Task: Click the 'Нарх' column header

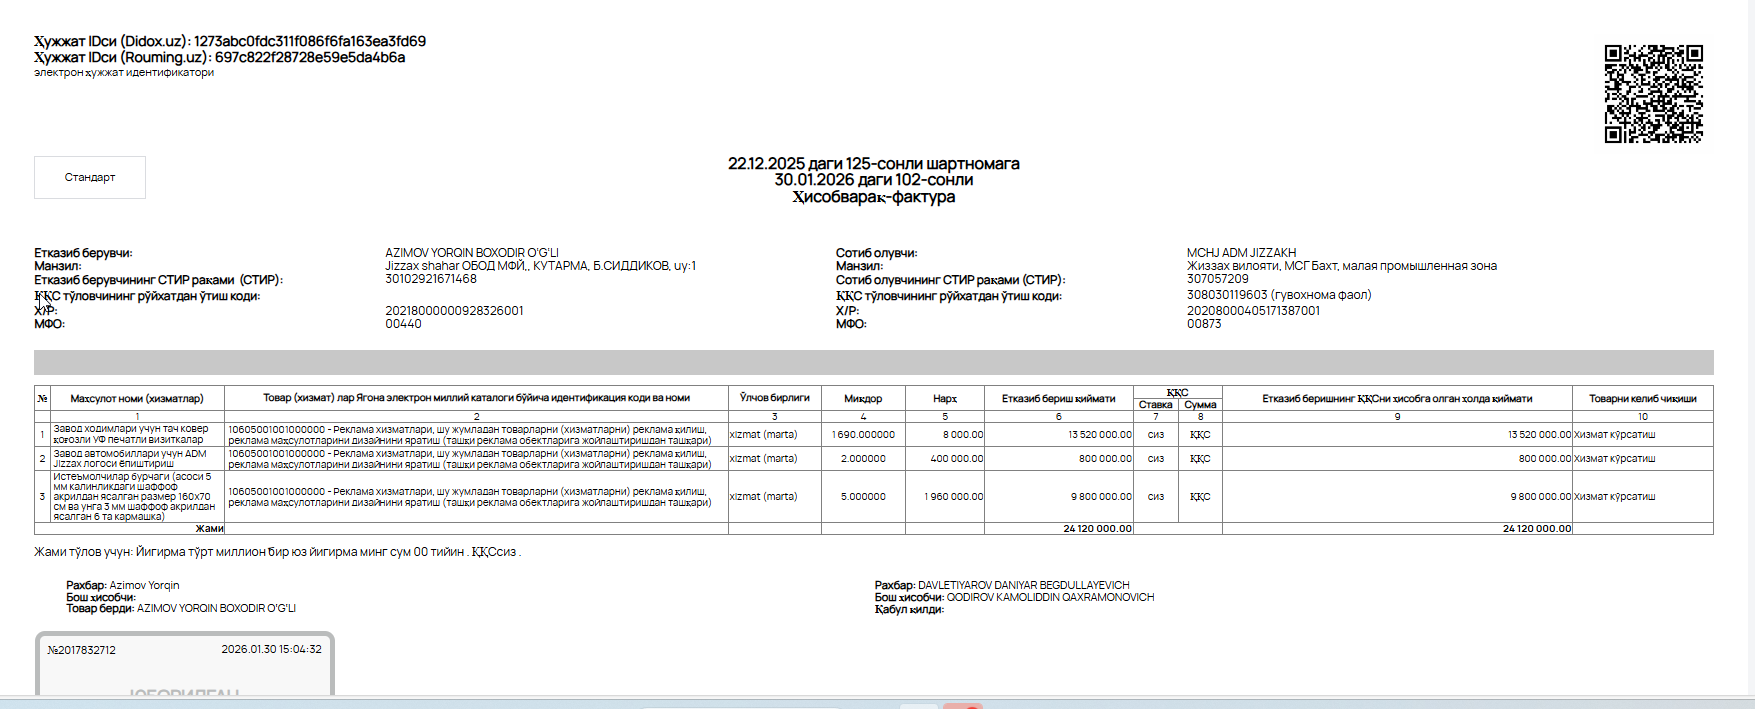Action: [x=945, y=398]
